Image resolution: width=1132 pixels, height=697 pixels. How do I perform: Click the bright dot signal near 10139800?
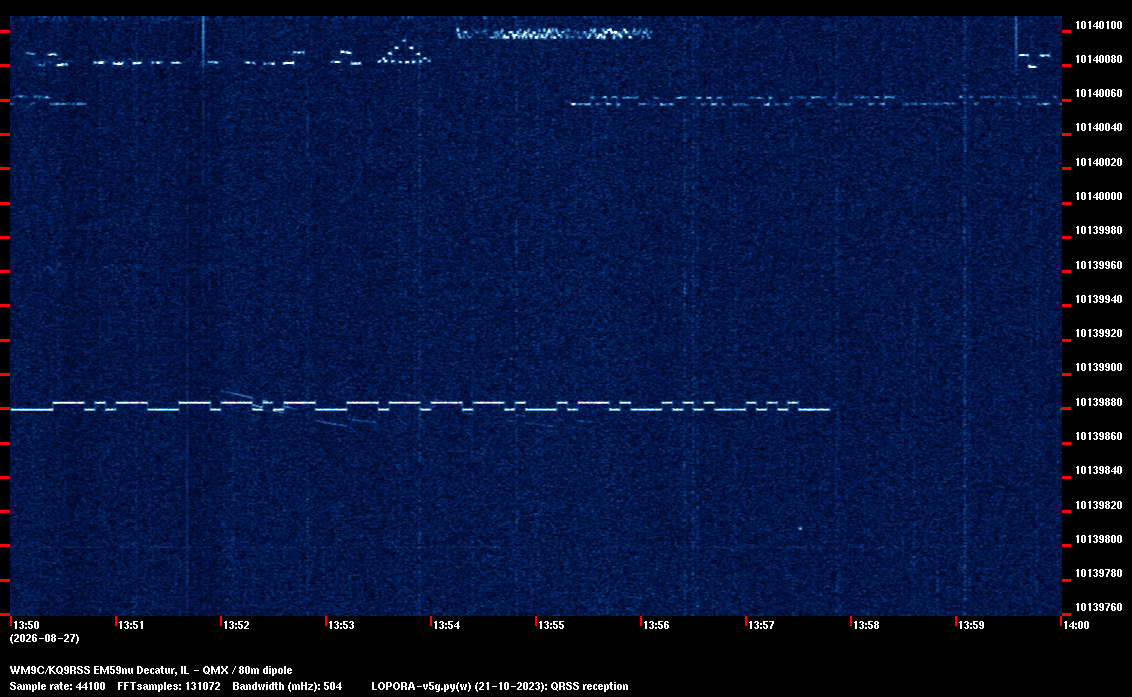pyautogui.click(x=800, y=529)
